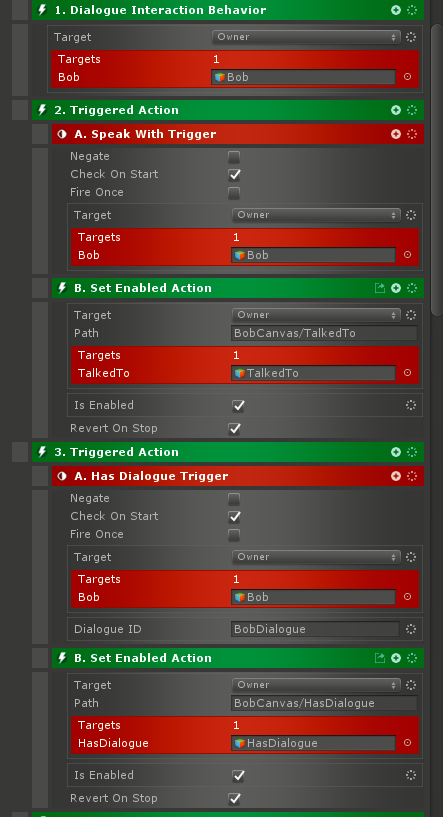Enable Negate under Speak With Trigger
Screen dimensions: 443x817
pyautogui.click(x=235, y=157)
